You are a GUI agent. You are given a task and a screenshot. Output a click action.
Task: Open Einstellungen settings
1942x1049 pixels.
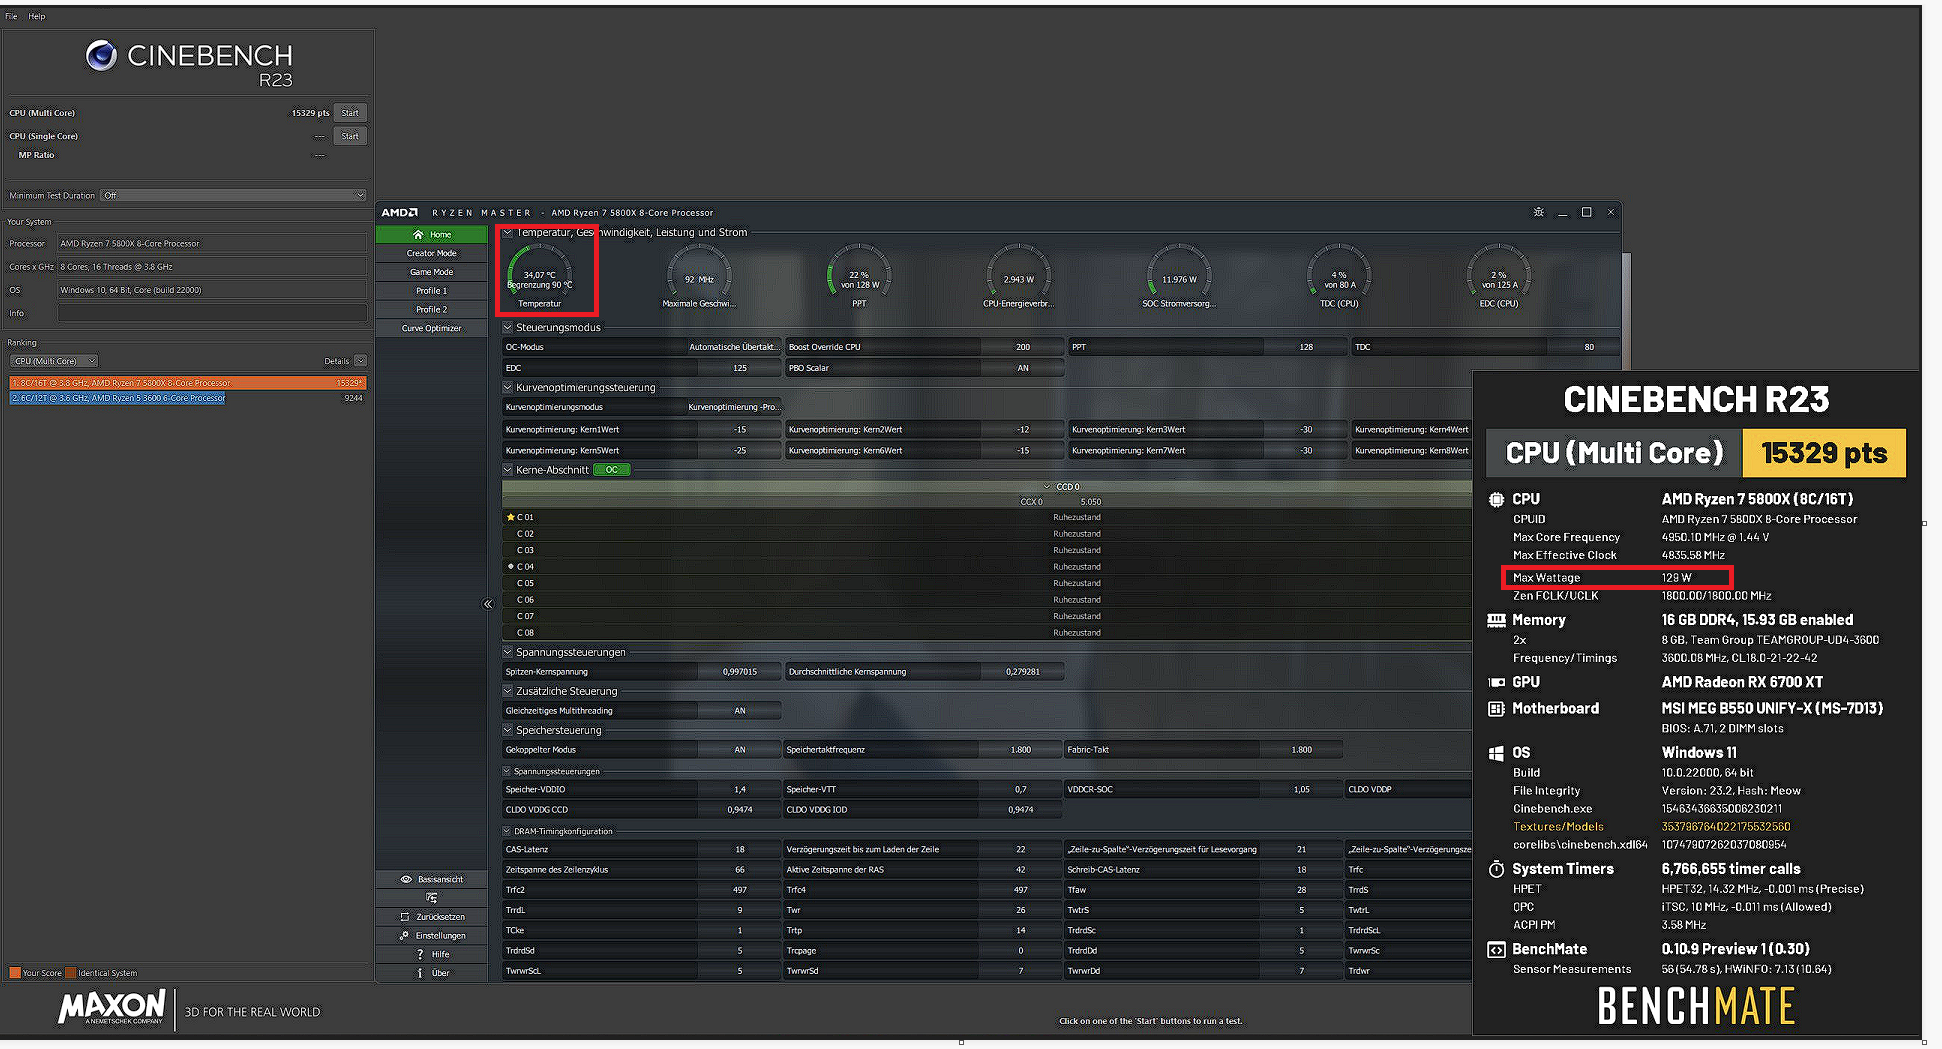432,936
